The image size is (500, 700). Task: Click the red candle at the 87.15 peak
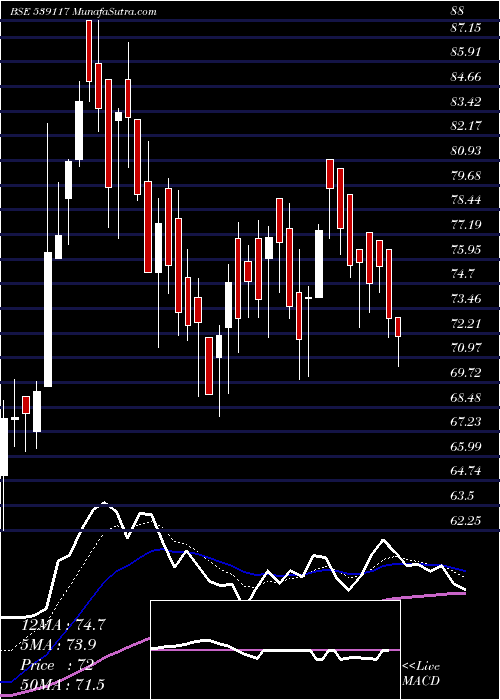pos(89,51)
